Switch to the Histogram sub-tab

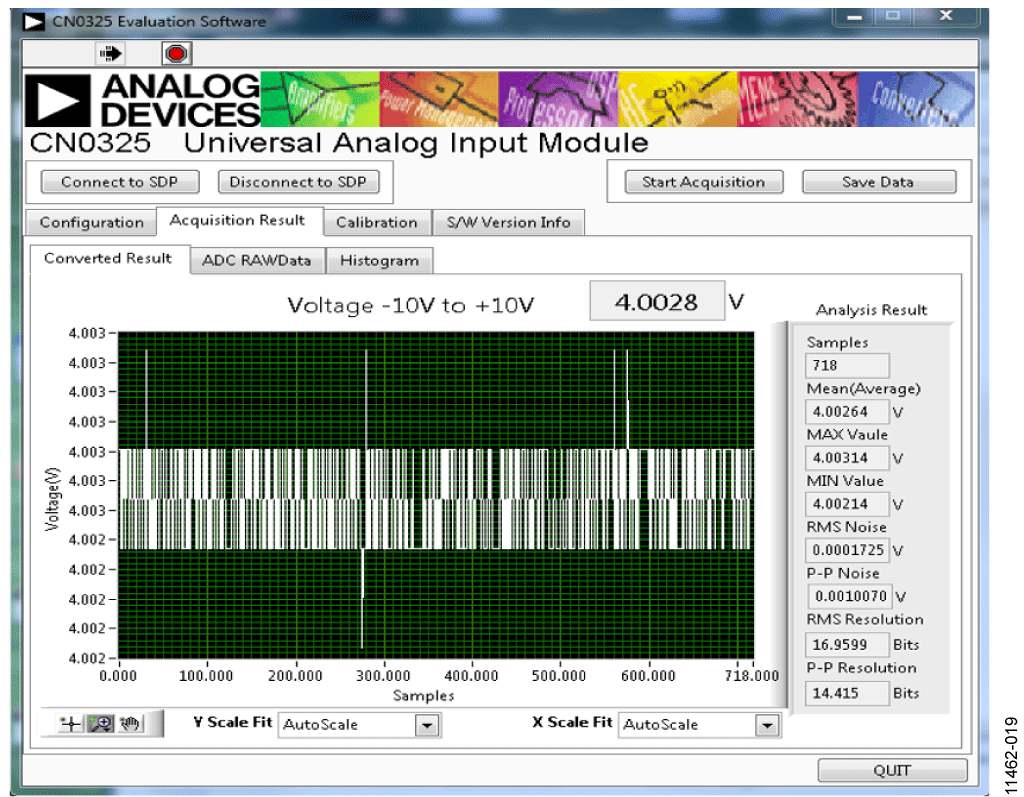[x=379, y=261]
